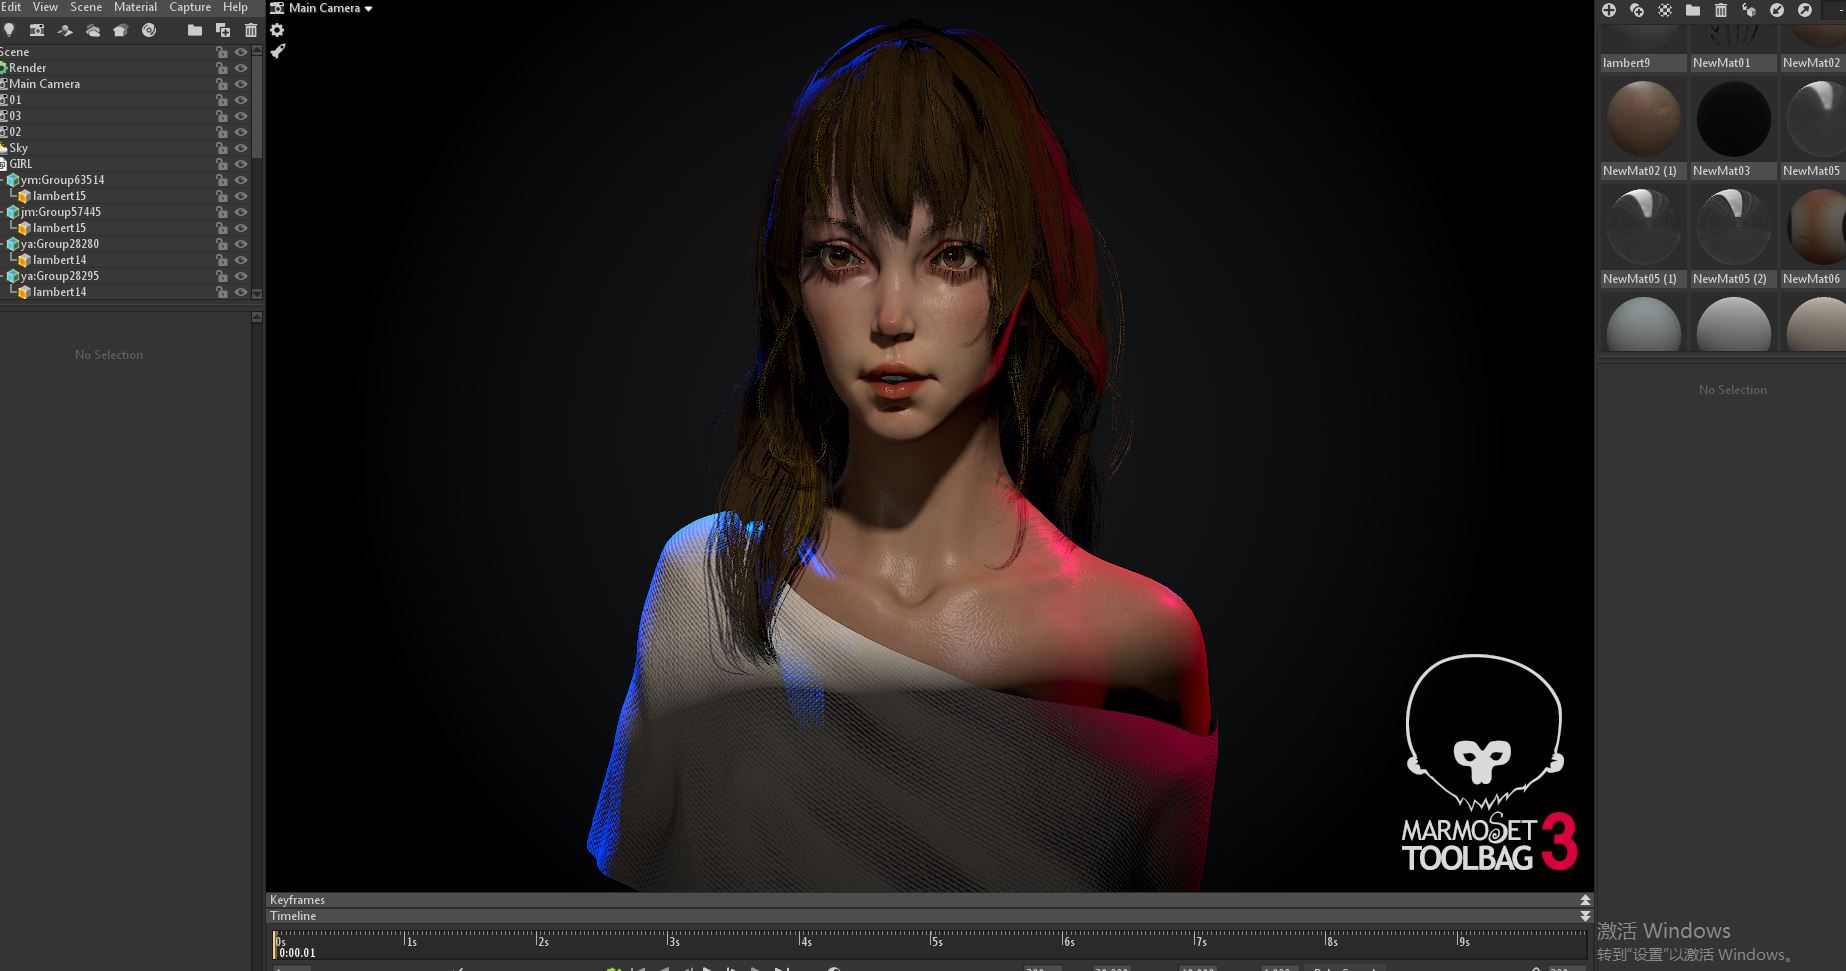Toggle lock on the GIRL object
This screenshot has width=1846, height=971.
(x=222, y=164)
